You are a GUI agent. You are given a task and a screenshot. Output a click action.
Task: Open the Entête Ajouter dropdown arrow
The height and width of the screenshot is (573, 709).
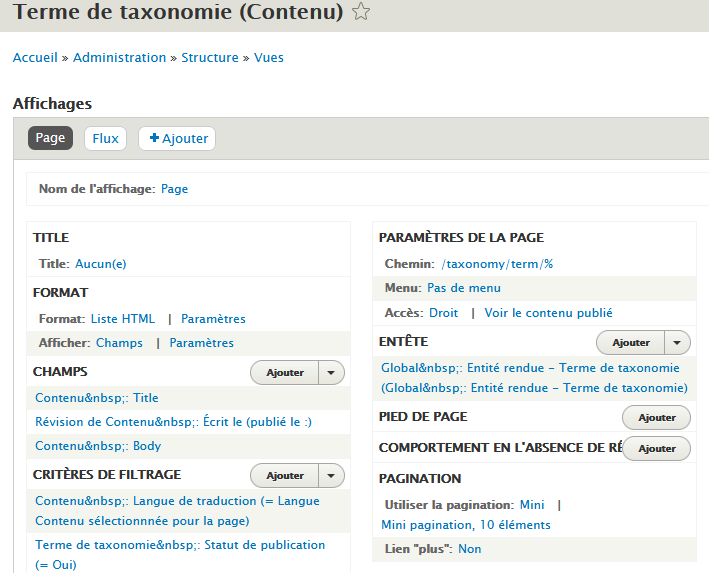(x=678, y=342)
